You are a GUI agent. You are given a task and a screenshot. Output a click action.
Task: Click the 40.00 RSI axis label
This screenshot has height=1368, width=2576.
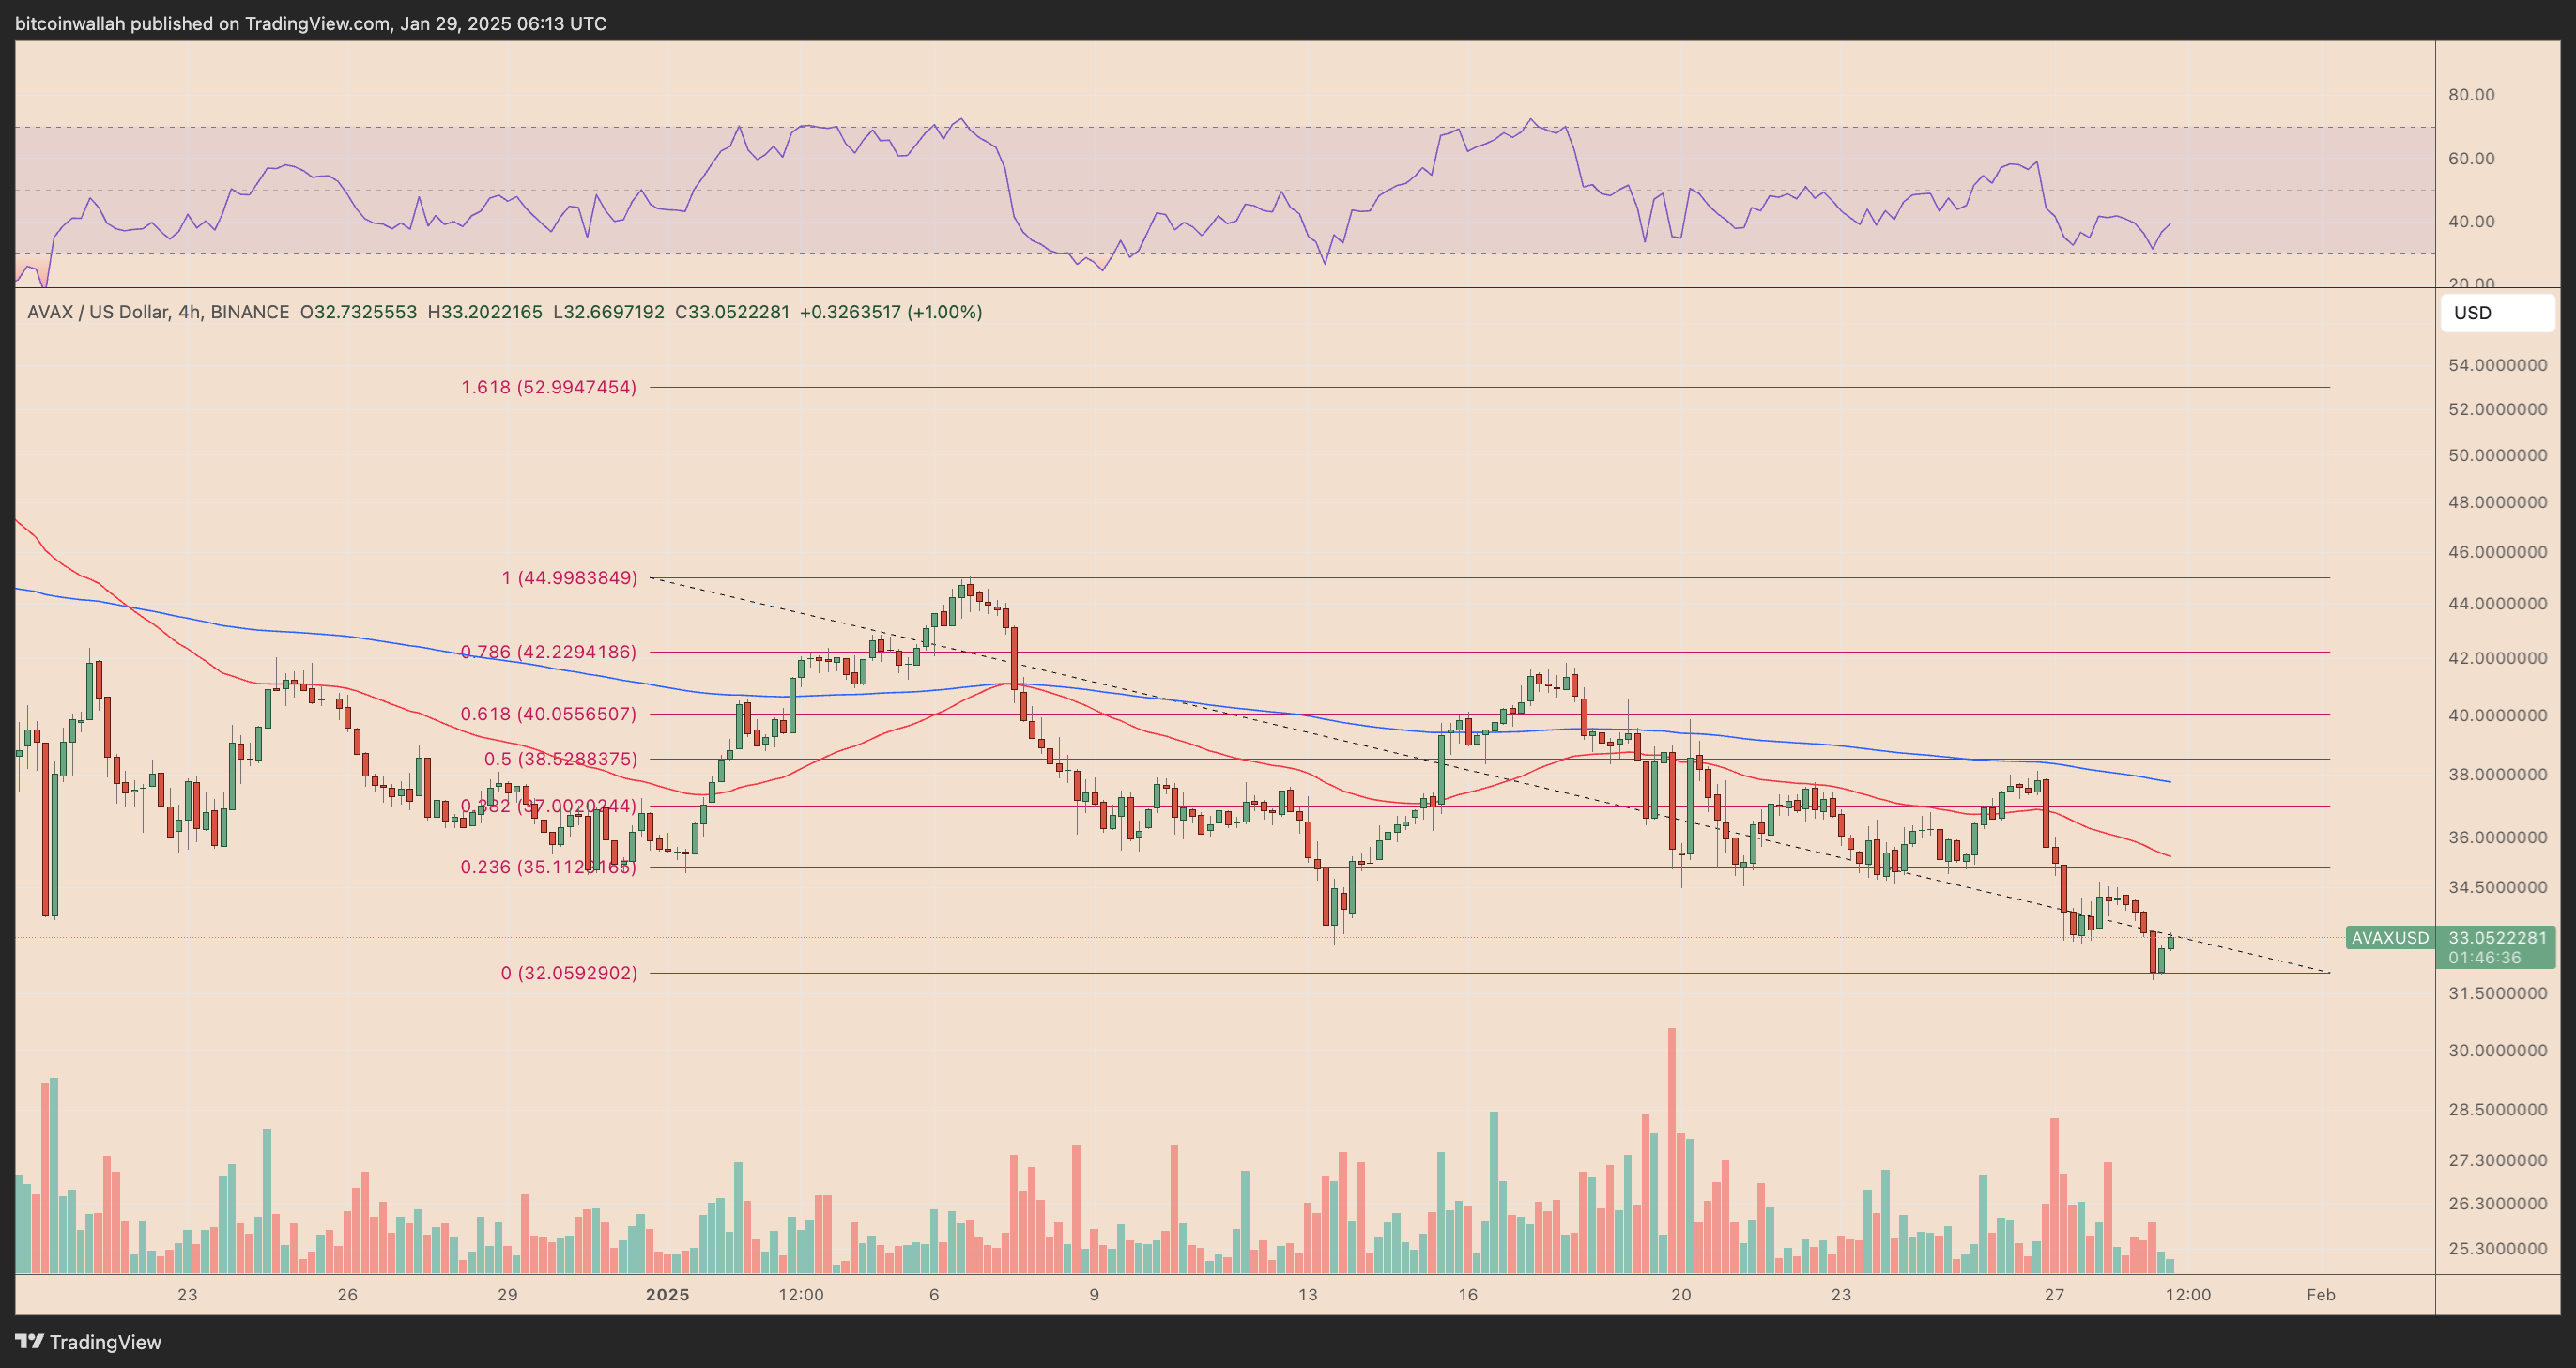click(2471, 221)
